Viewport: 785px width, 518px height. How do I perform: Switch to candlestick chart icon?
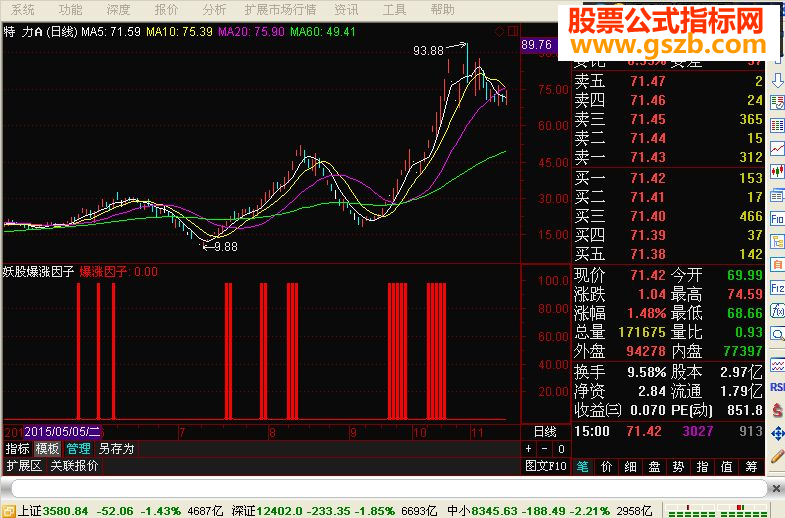(x=777, y=172)
